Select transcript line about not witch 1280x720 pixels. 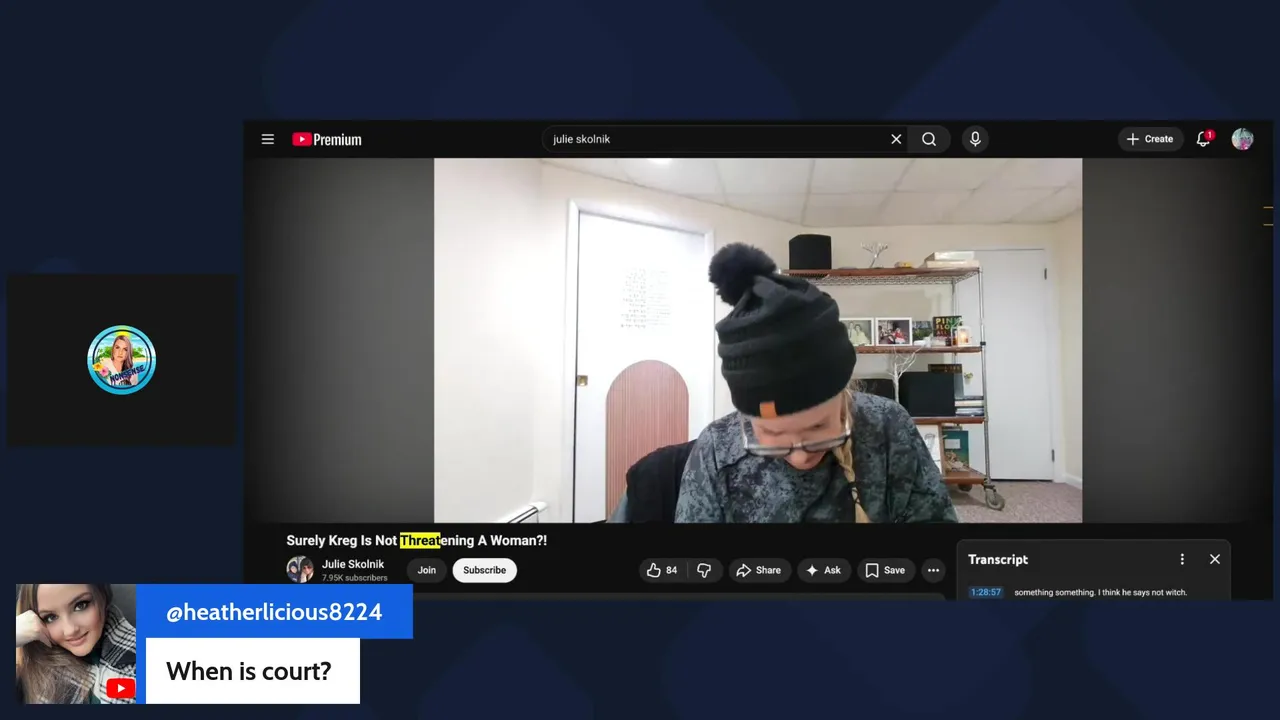1100,592
